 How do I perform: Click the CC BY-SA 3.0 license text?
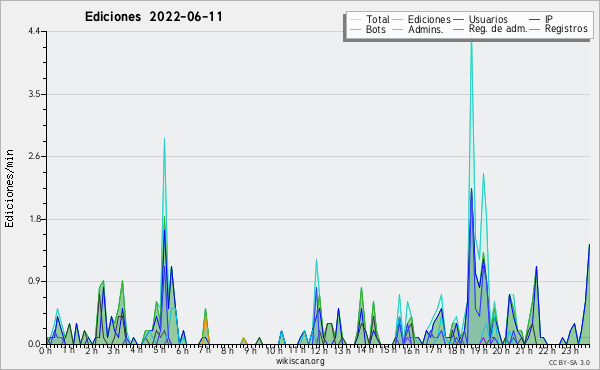click(569, 362)
